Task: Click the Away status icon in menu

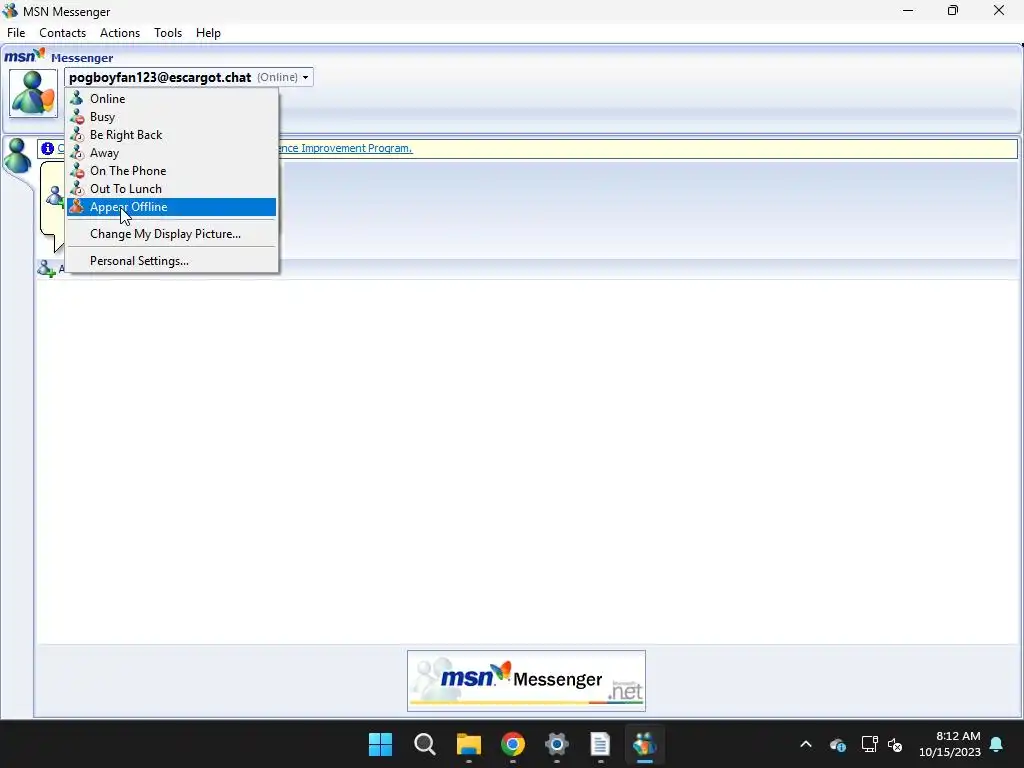Action: tap(77, 153)
